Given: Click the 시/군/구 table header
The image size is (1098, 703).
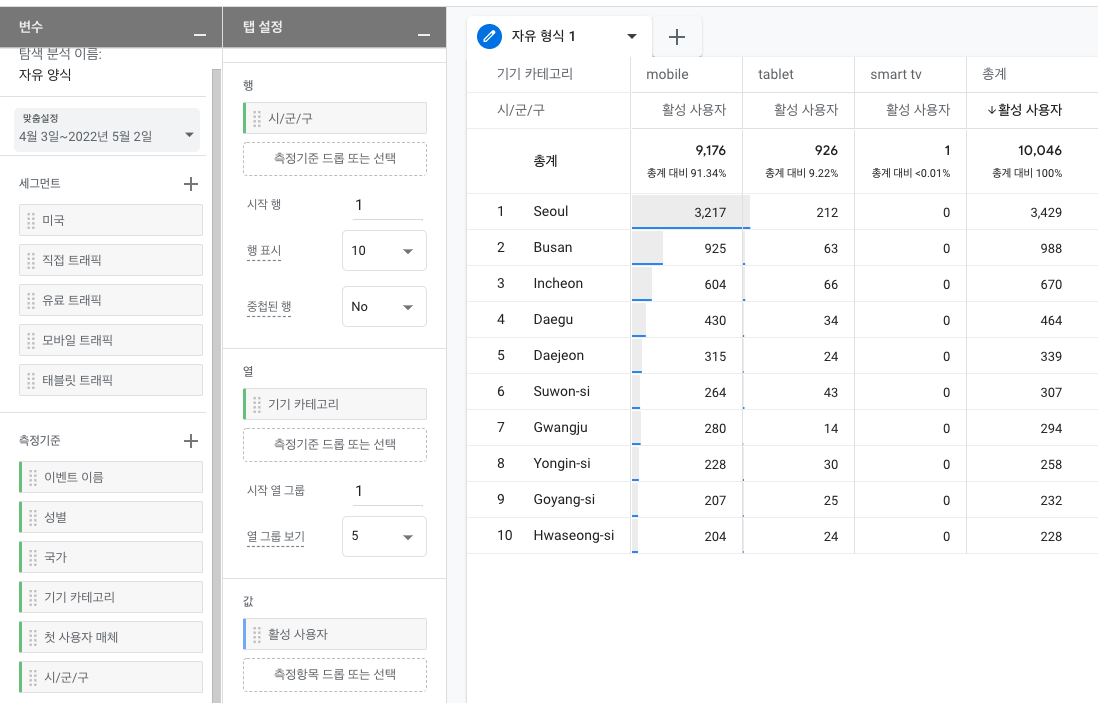Looking at the screenshot, I should (x=521, y=110).
